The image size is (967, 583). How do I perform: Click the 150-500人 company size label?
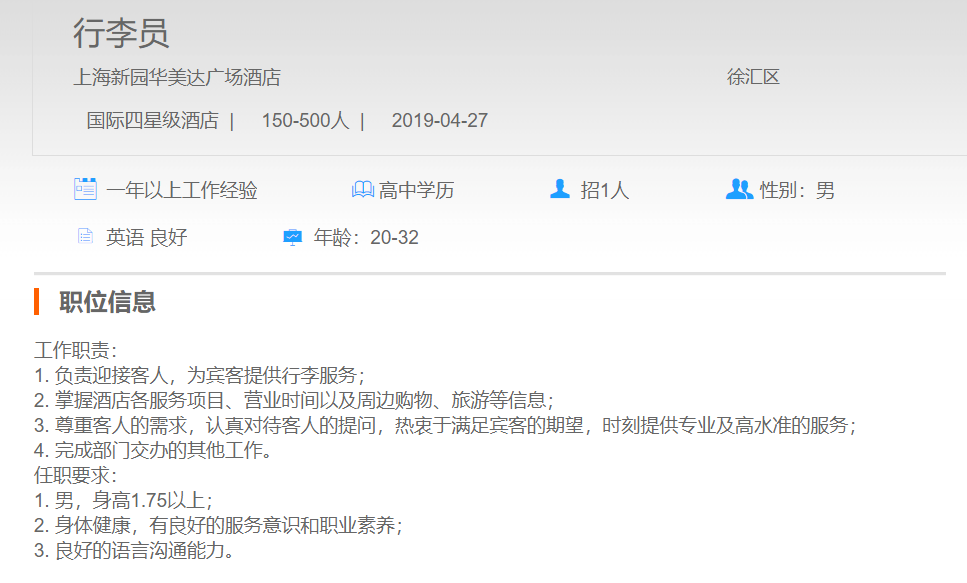click(305, 121)
